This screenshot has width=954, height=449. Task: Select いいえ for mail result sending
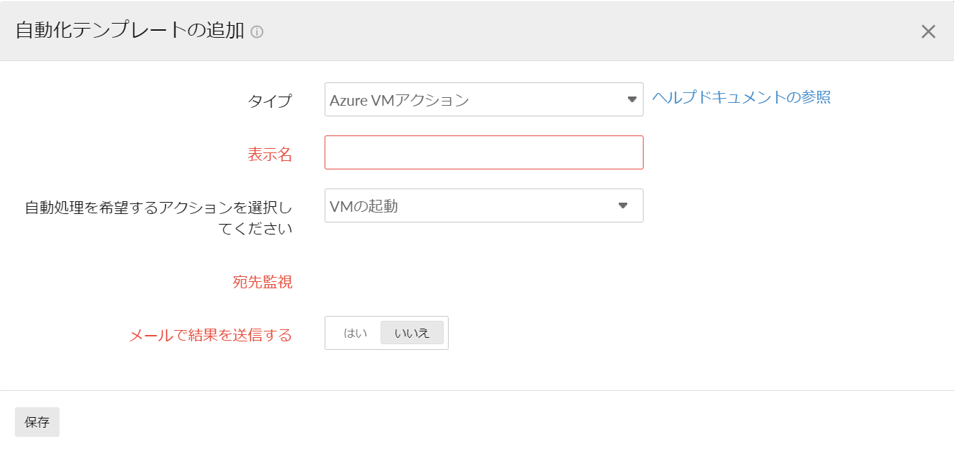point(412,333)
